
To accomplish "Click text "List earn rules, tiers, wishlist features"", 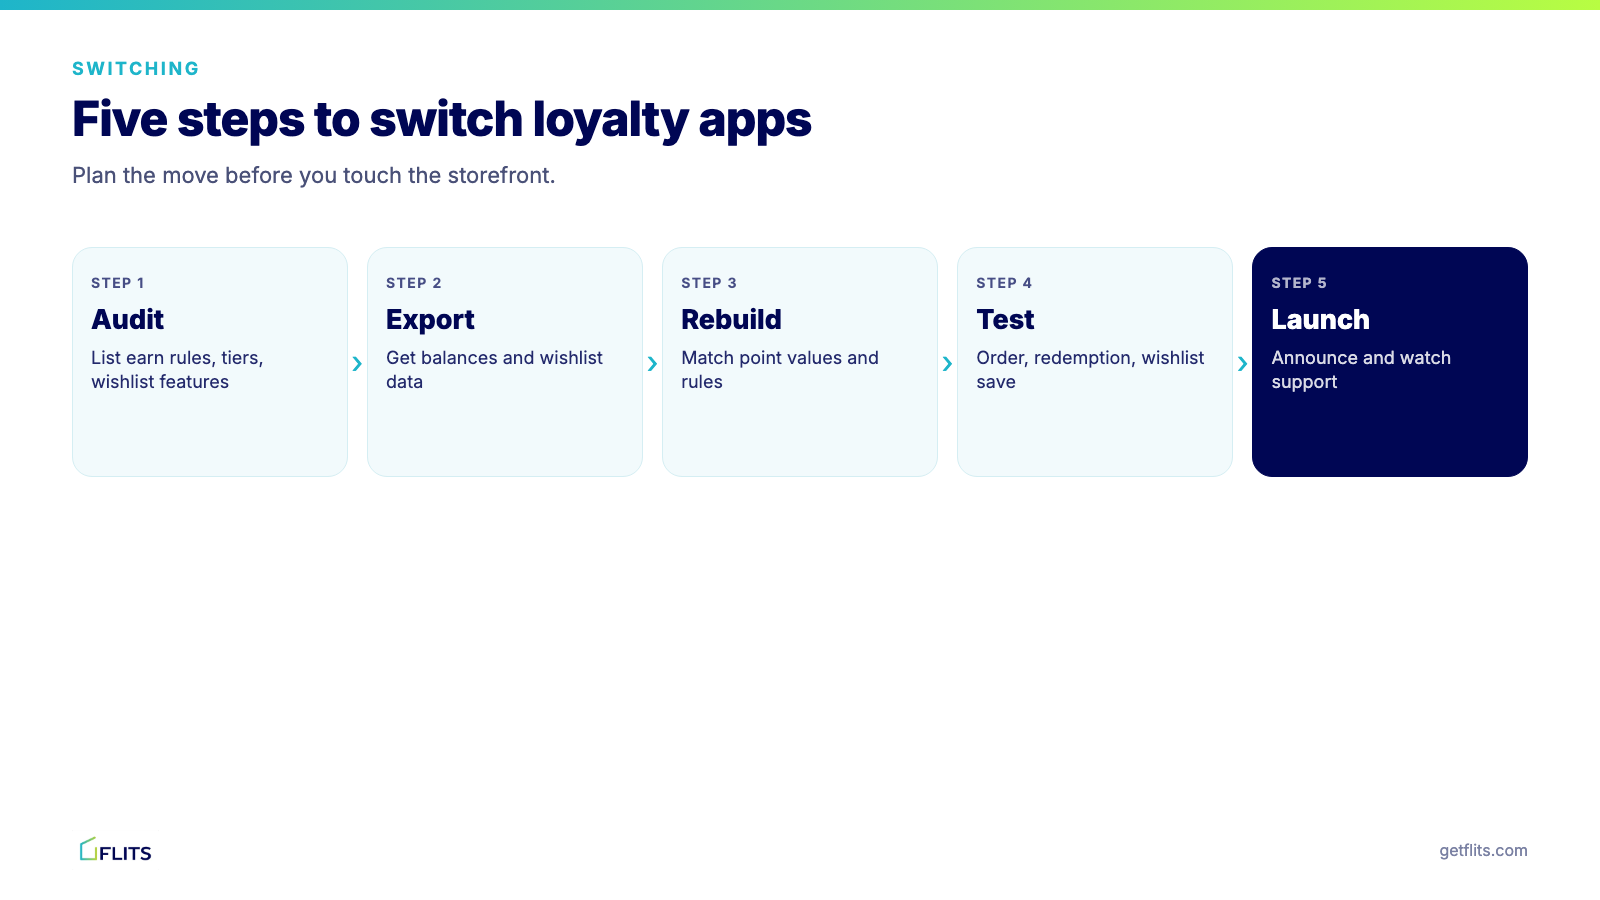I will point(177,370).
